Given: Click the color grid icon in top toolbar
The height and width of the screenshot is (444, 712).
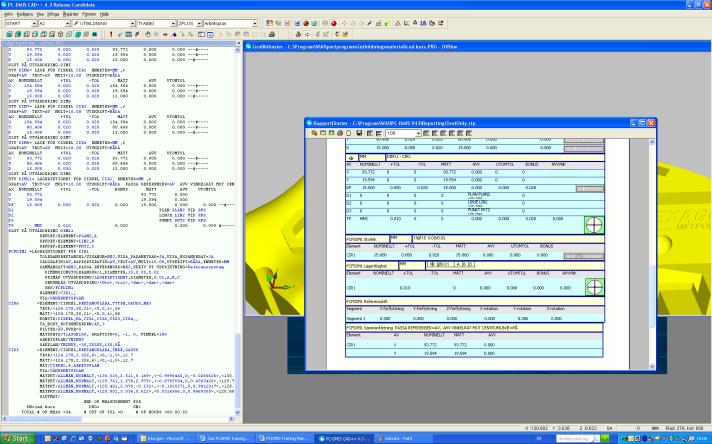Looking at the screenshot, I should (x=269, y=23).
